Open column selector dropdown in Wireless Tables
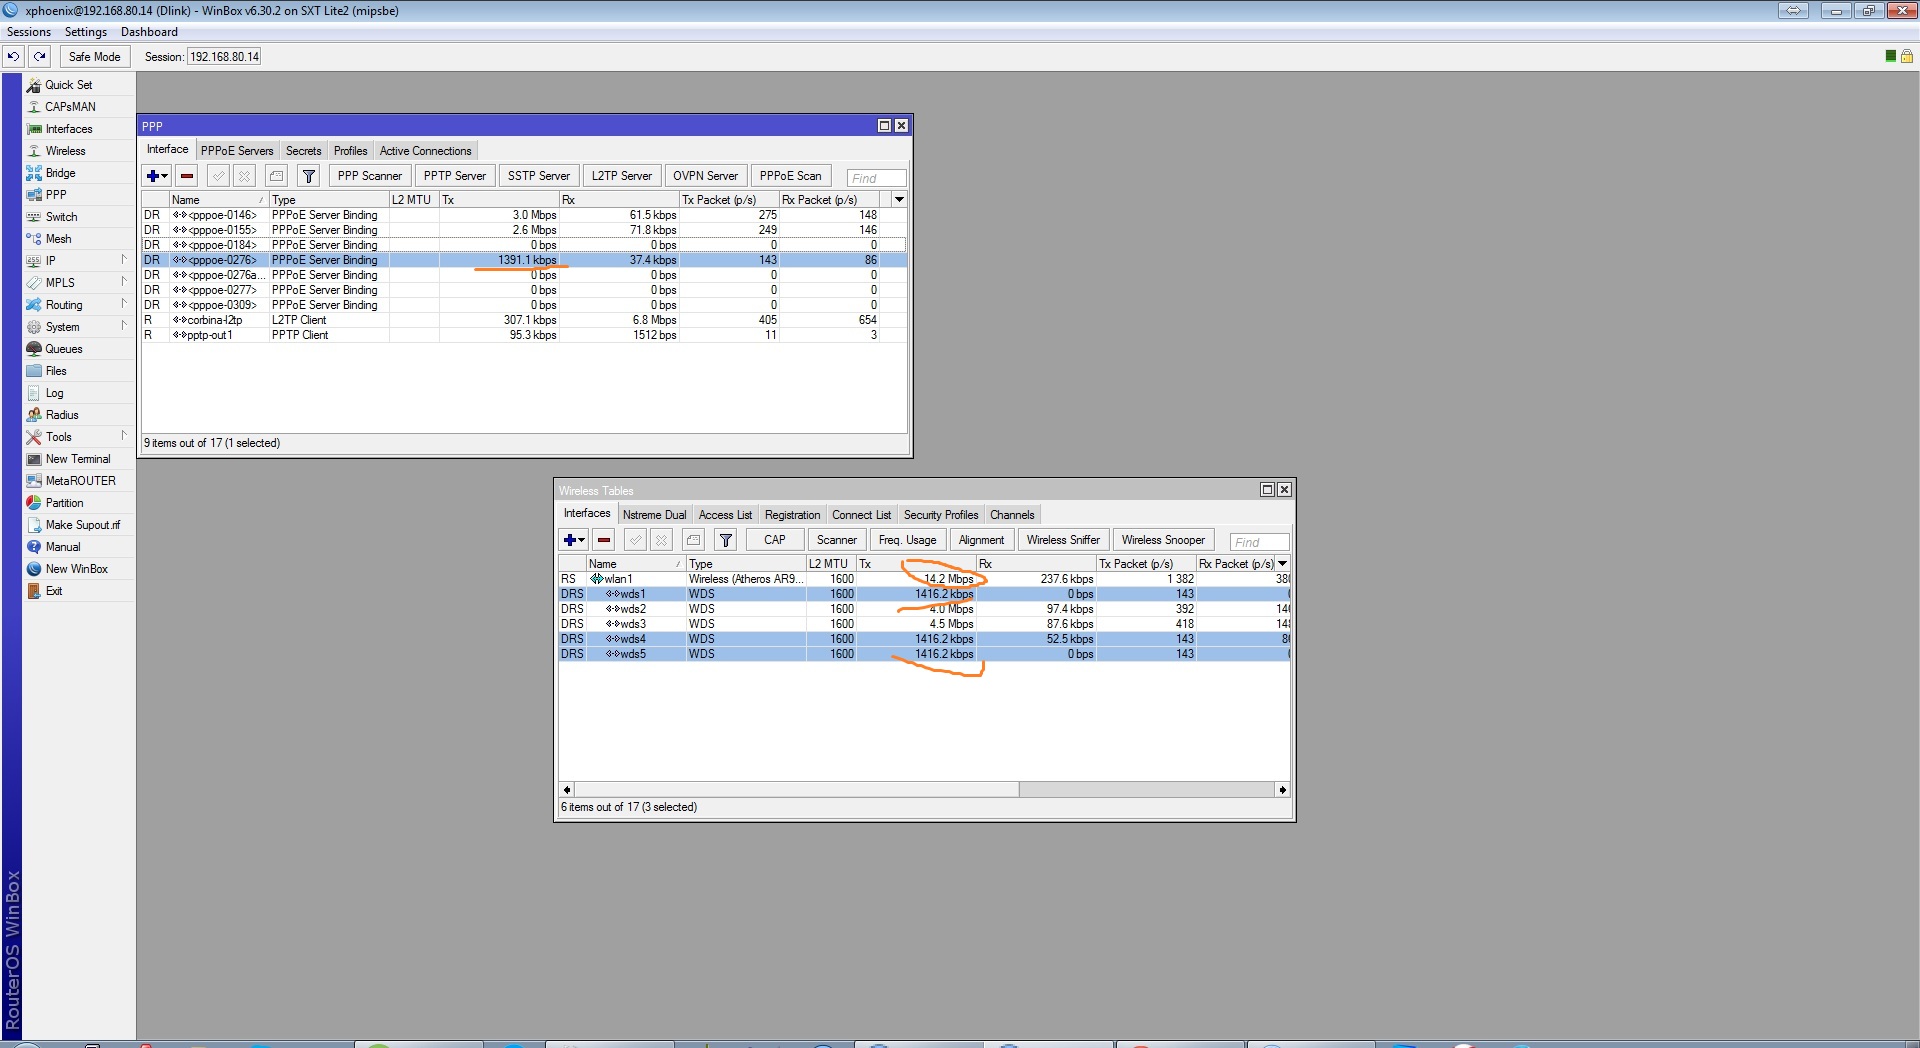 pyautogui.click(x=1283, y=564)
